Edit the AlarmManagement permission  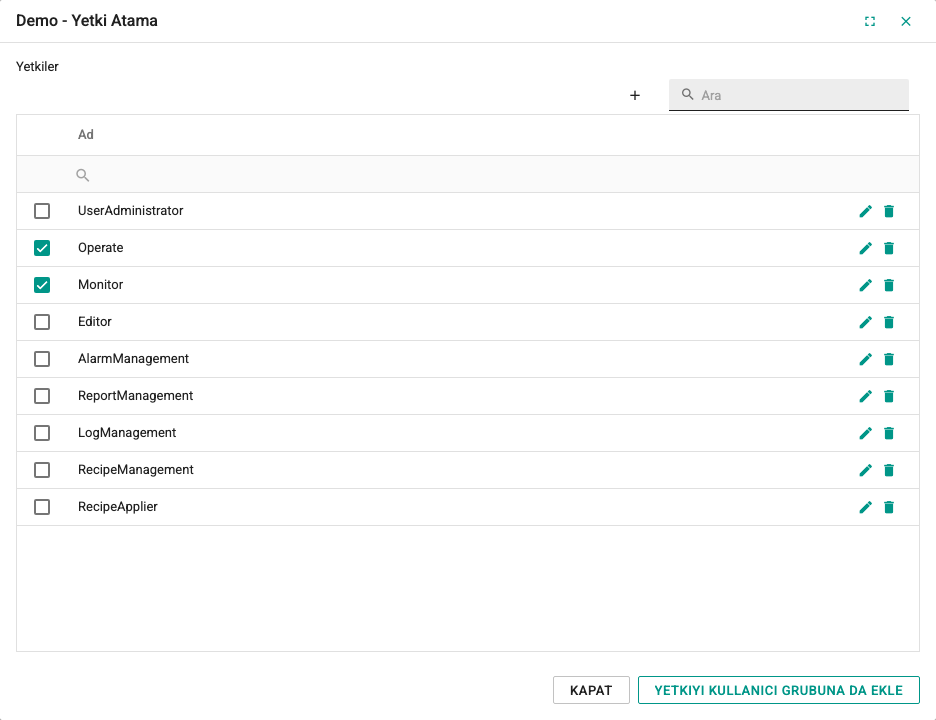tap(866, 359)
